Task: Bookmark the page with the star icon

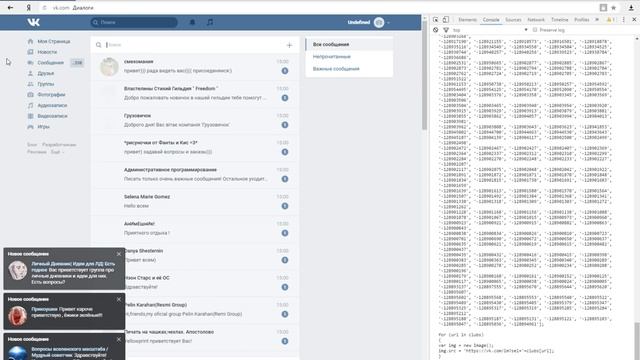Action: pos(613,7)
